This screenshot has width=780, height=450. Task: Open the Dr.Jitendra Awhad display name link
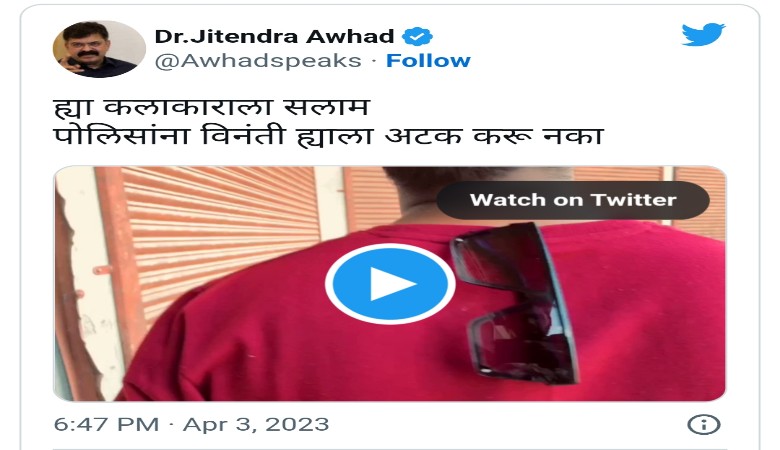pyautogui.click(x=274, y=36)
